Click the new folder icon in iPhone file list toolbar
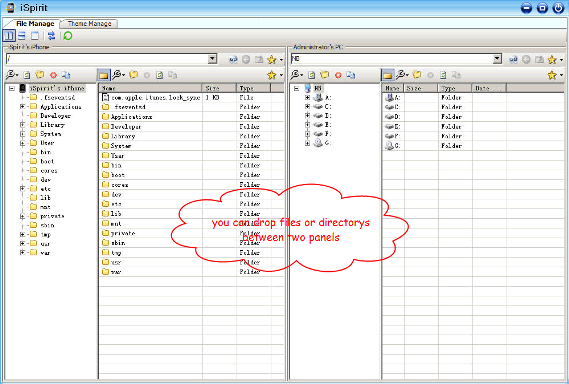569x384 pixels. pyautogui.click(x=134, y=75)
